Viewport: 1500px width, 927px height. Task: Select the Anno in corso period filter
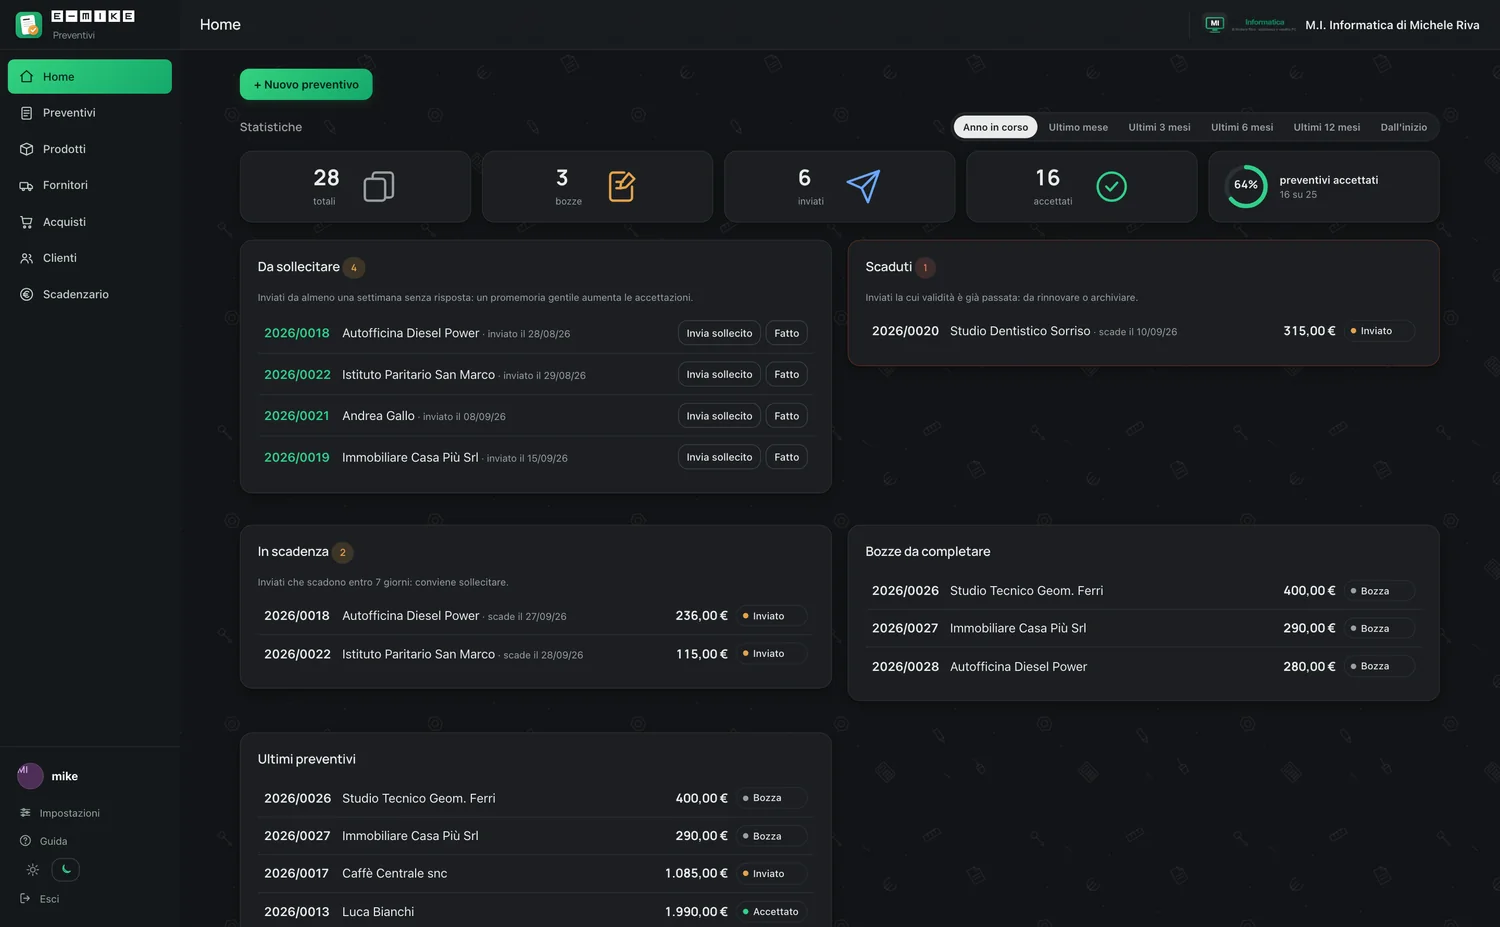[995, 127]
